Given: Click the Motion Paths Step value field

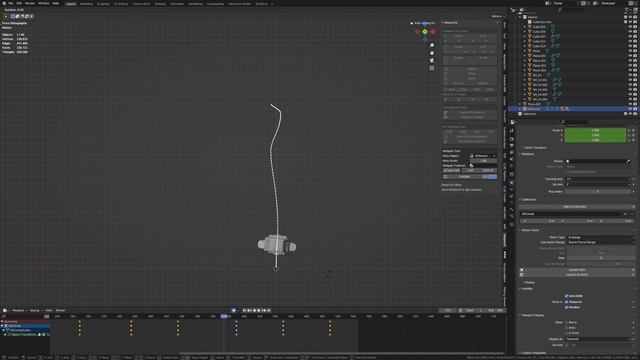Looking at the screenshot, I should click(x=601, y=258).
